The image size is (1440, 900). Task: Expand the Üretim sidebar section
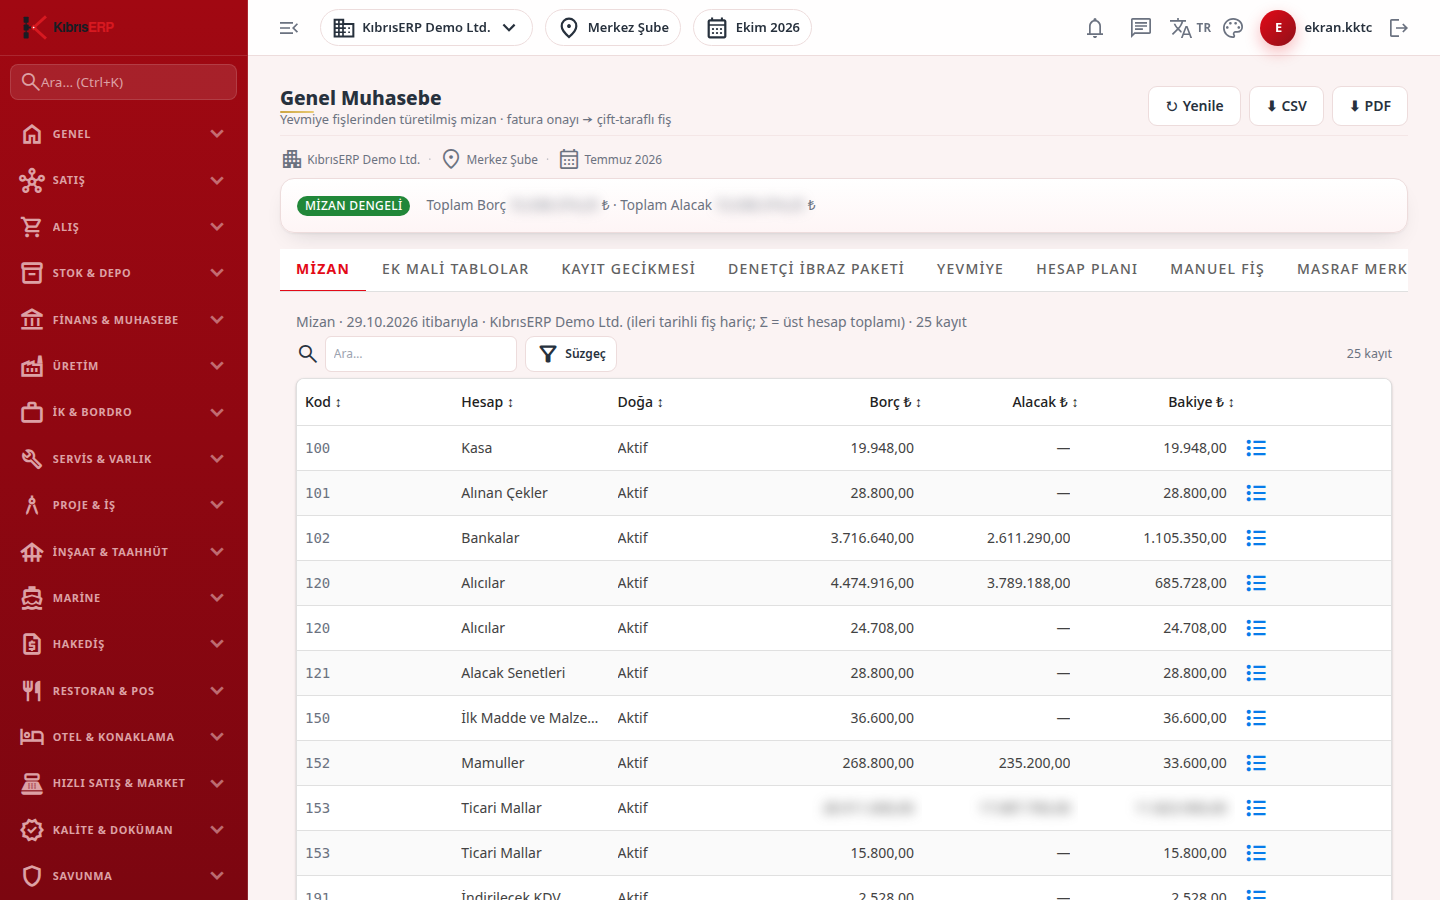click(123, 366)
